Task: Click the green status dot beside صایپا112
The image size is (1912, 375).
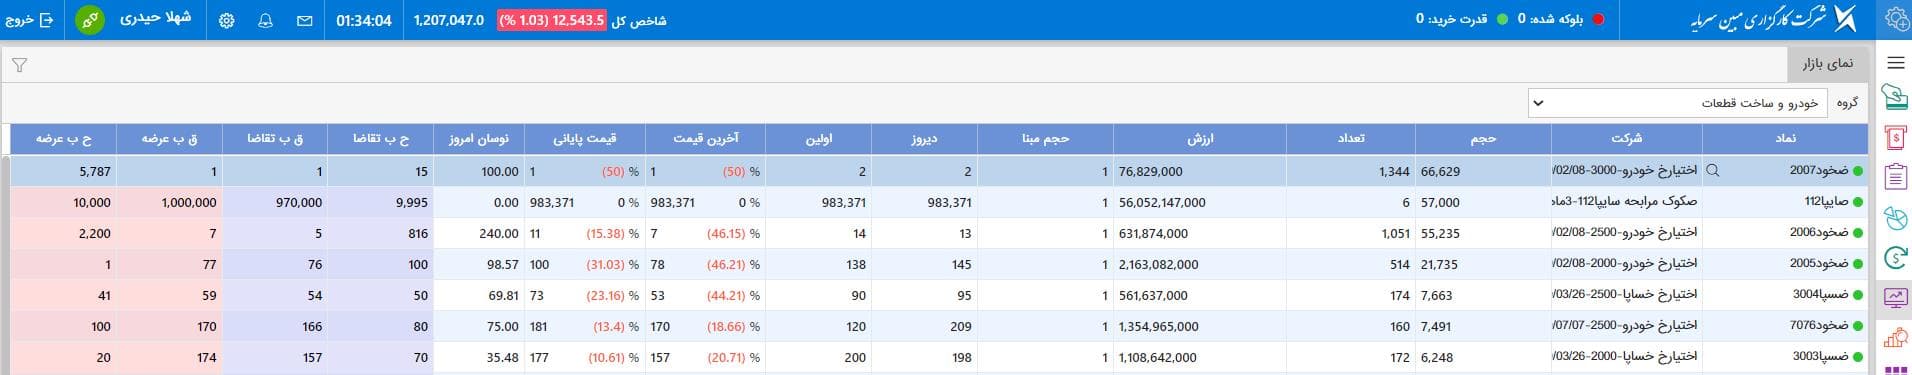Action: pos(1858,202)
